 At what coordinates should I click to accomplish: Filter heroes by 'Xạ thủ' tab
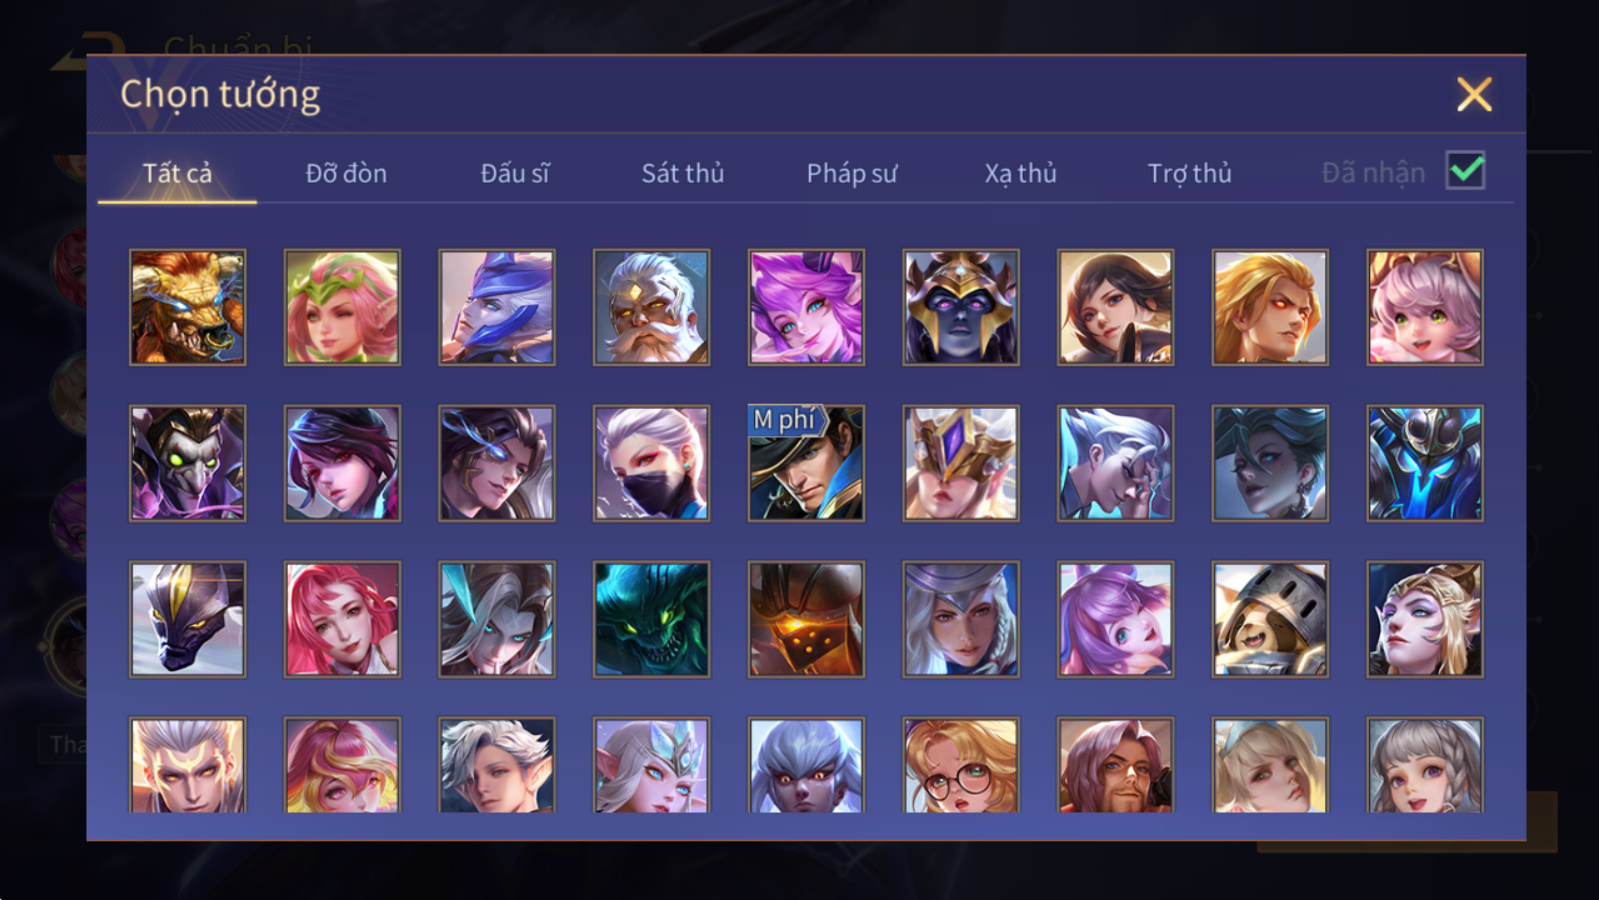pyautogui.click(x=1020, y=173)
